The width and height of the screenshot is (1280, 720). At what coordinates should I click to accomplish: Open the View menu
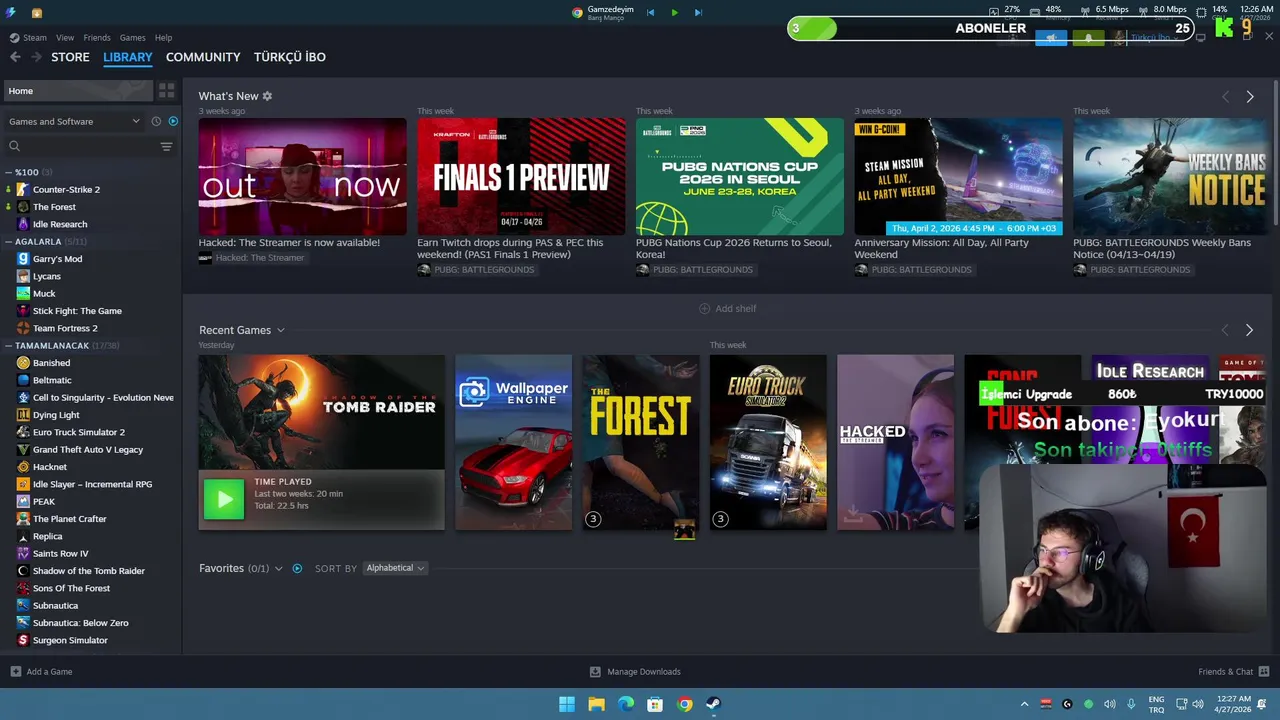(65, 38)
